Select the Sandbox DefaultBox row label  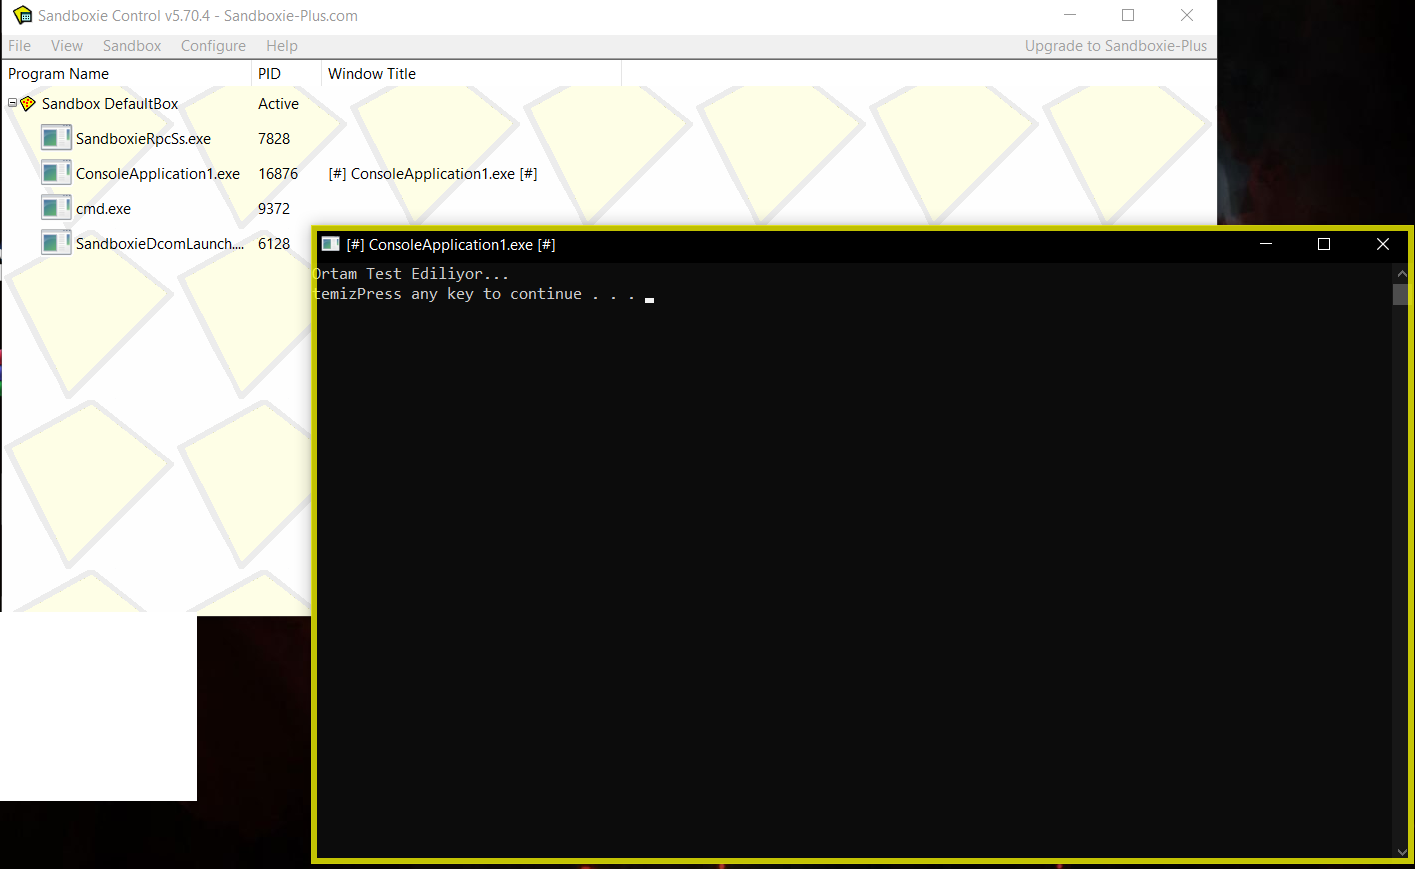tap(110, 104)
